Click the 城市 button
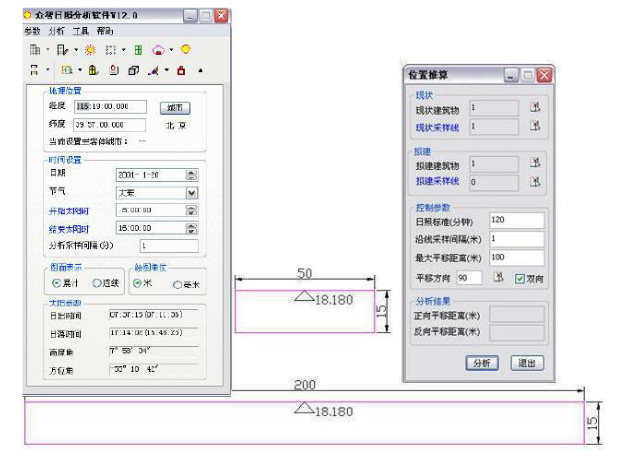Image resolution: width=620 pixels, height=458 pixels. [x=176, y=107]
